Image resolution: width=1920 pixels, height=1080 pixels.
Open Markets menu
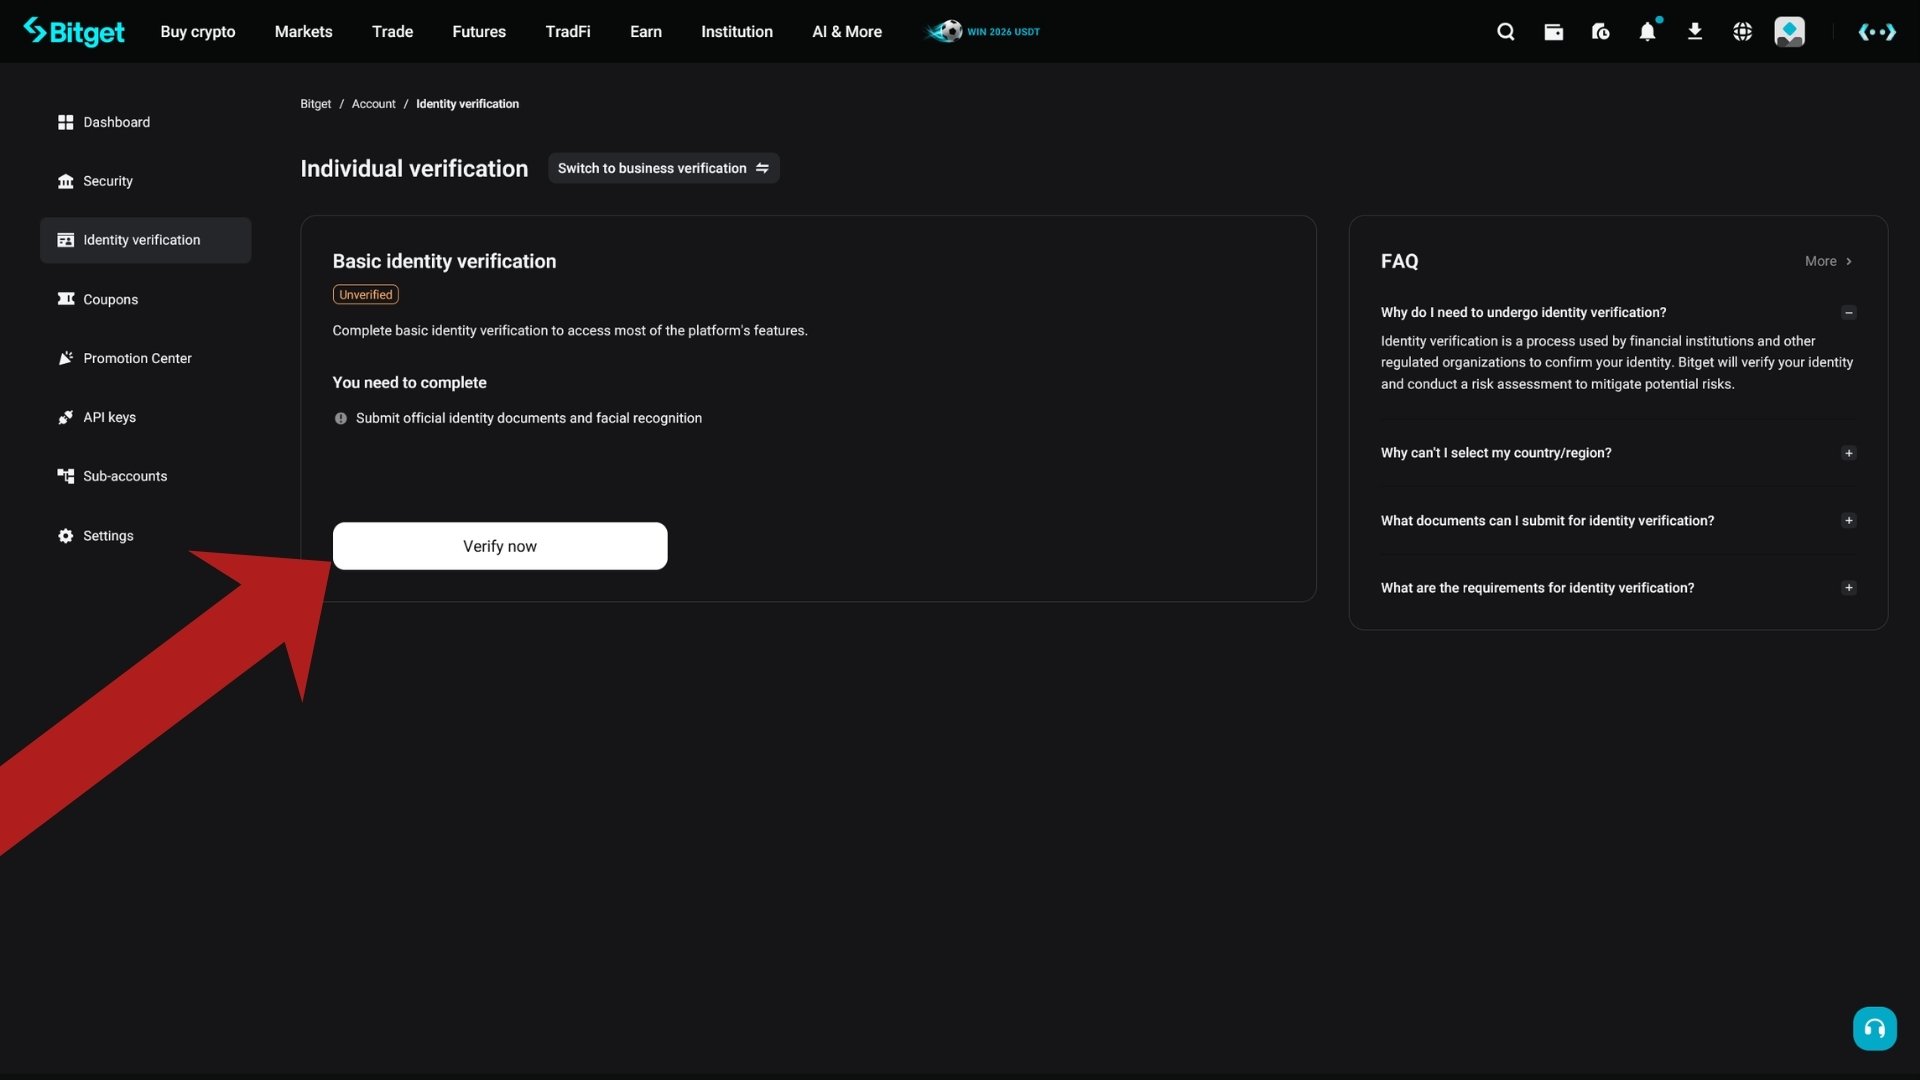(303, 32)
